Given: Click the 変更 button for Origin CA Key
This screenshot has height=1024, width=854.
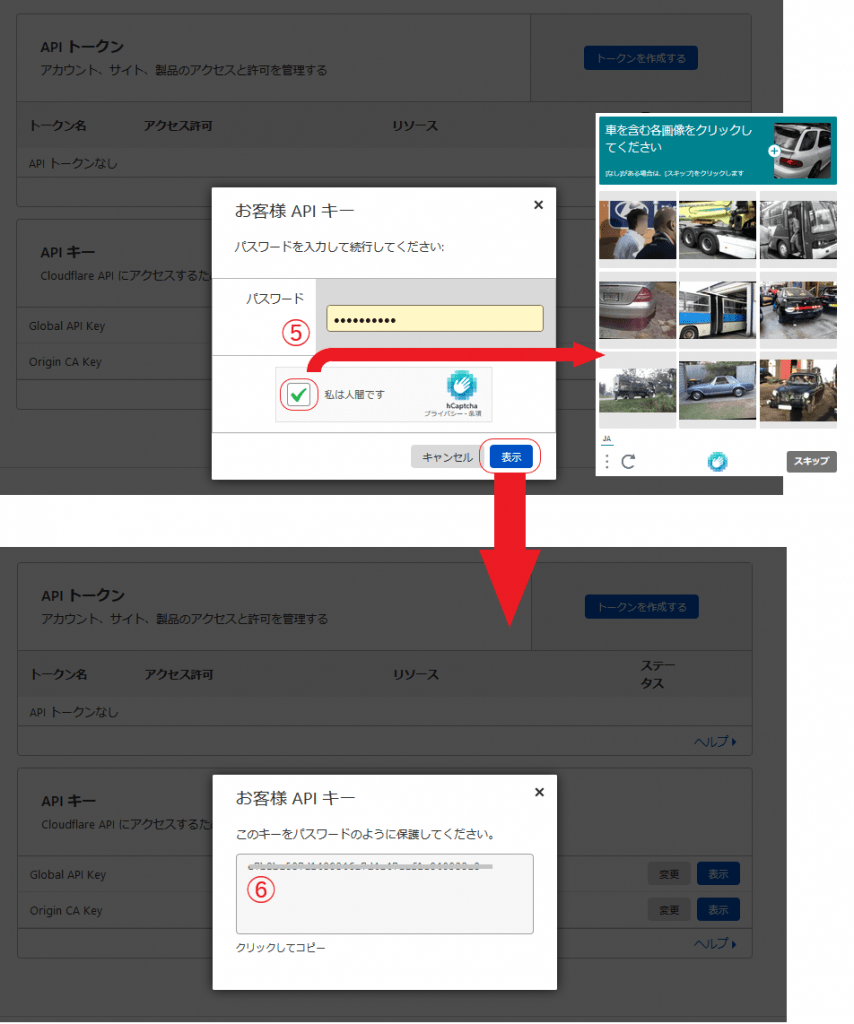Looking at the screenshot, I should pyautogui.click(x=668, y=910).
